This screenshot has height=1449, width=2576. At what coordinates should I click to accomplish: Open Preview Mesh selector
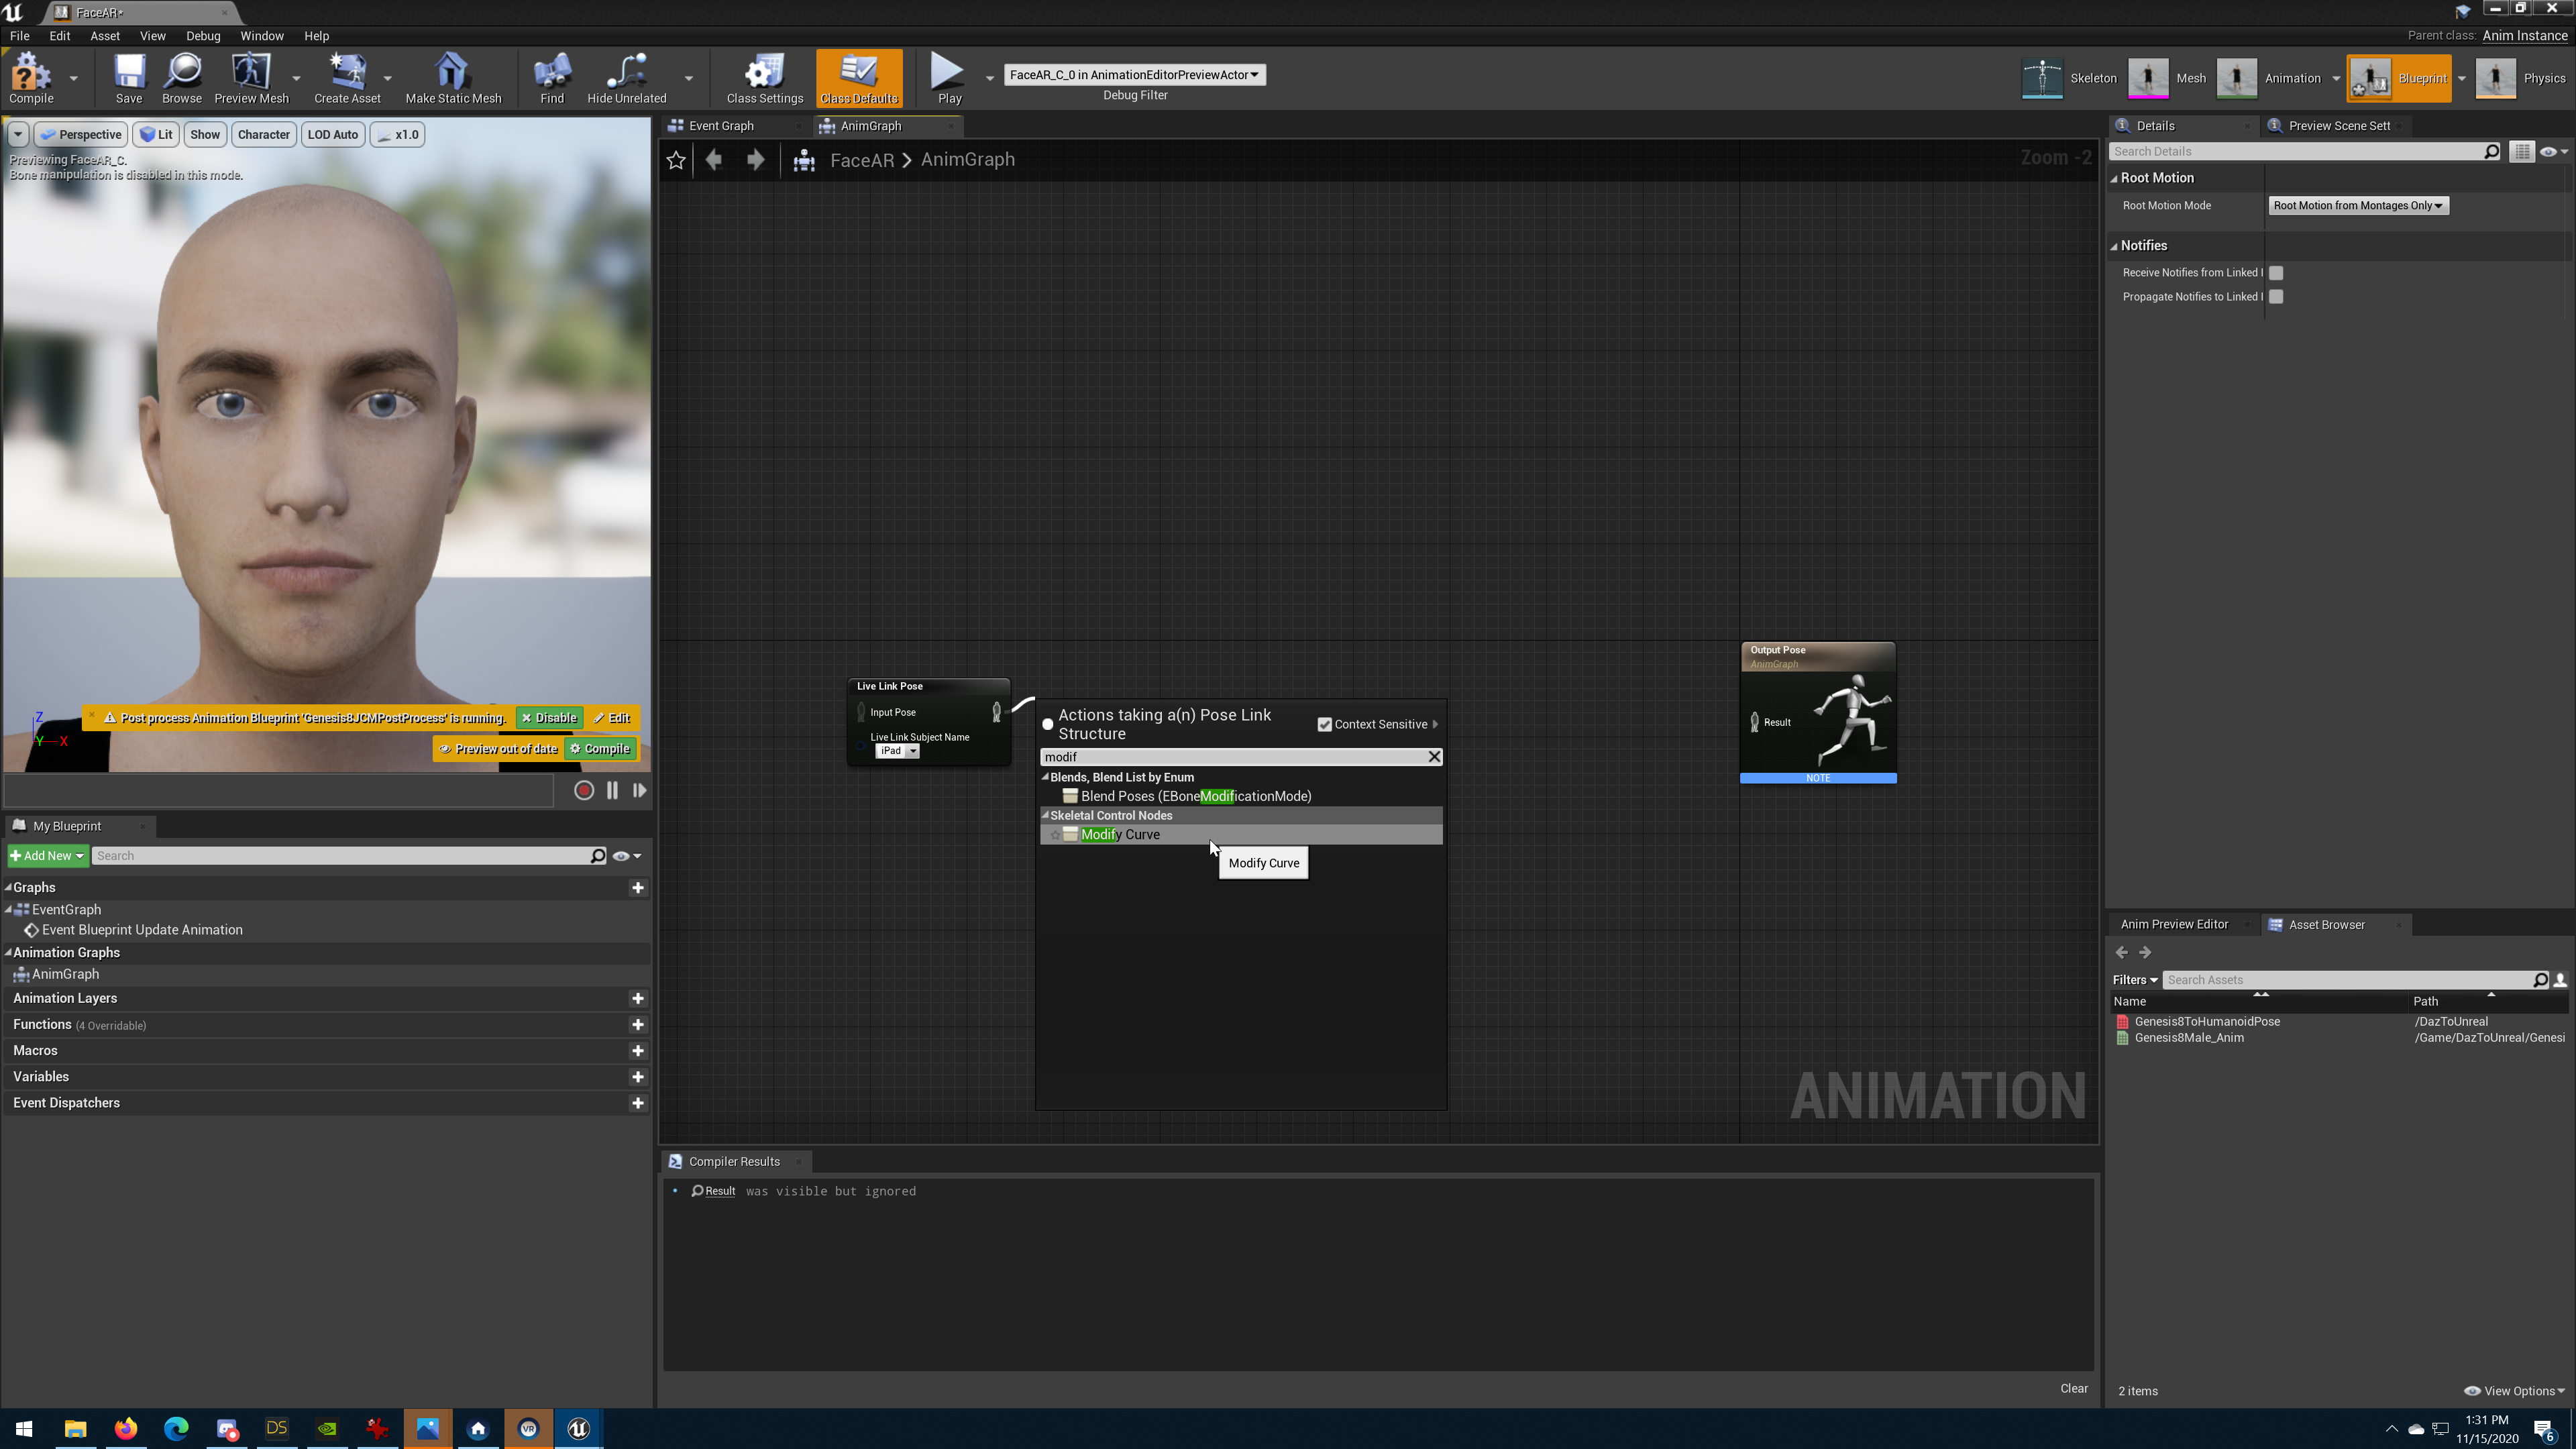[251, 78]
